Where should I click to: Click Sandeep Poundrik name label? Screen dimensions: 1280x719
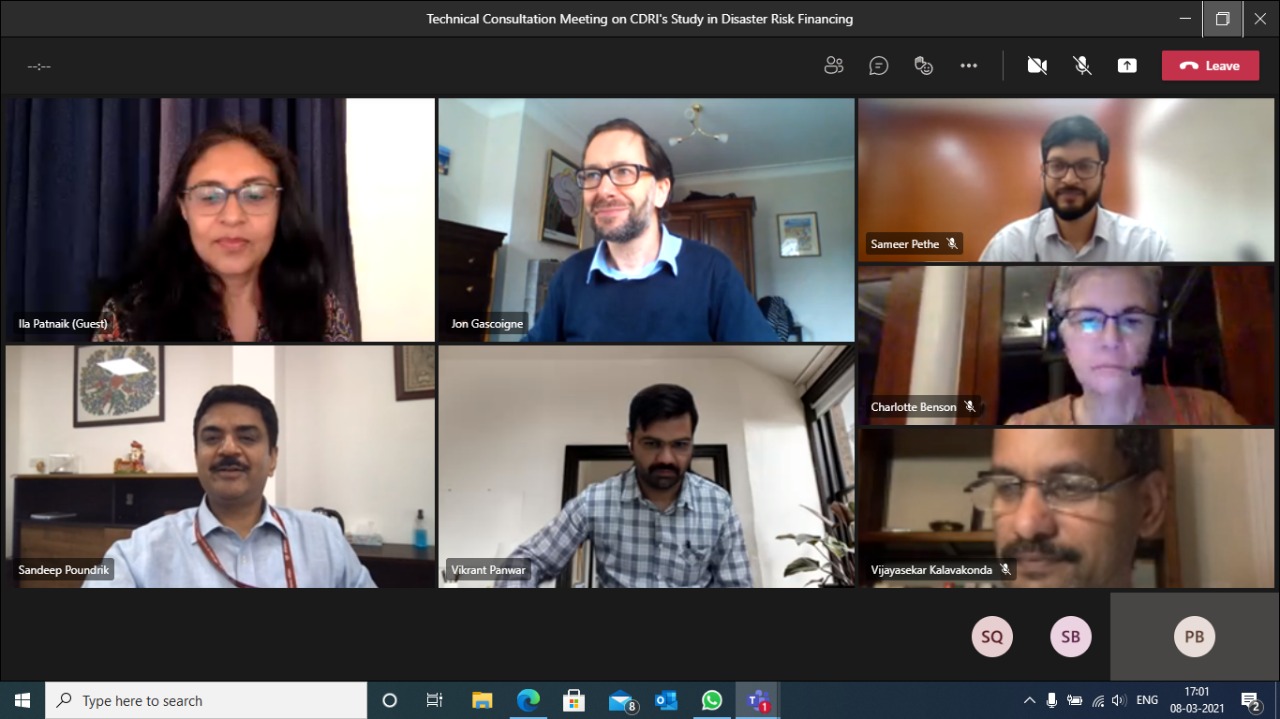click(x=63, y=570)
